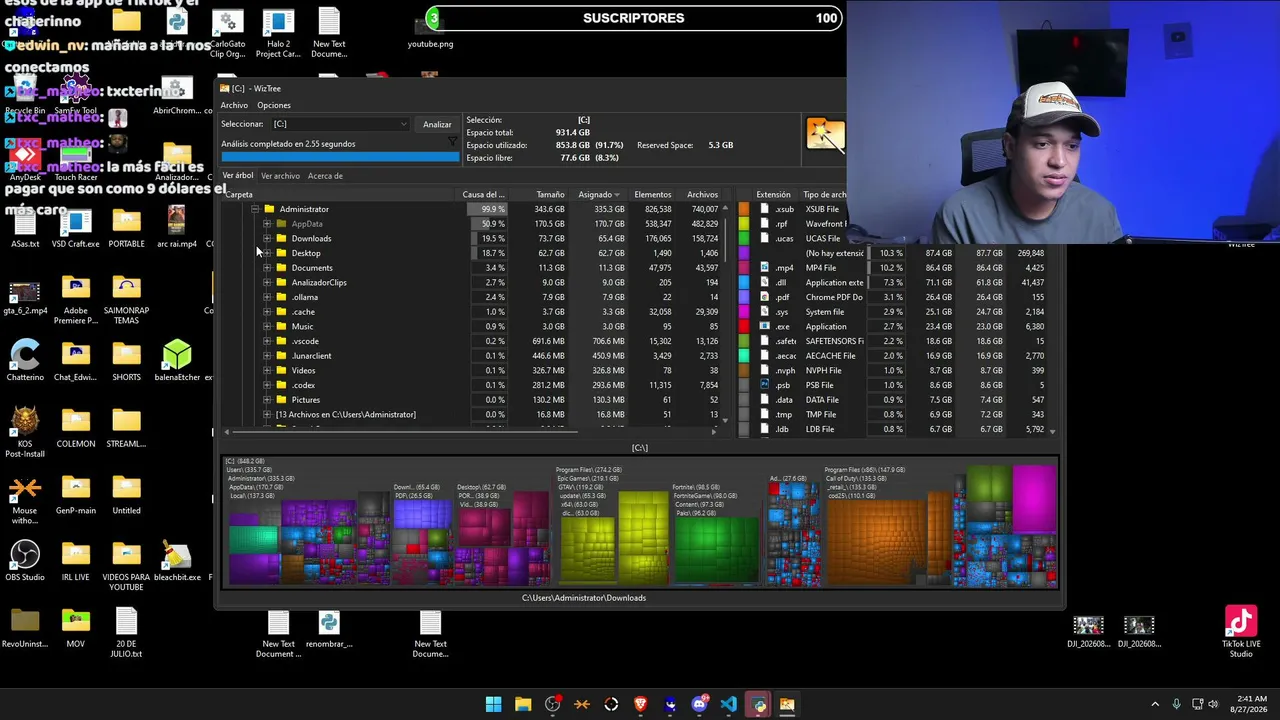Open the renombrar Python script icon

[x=329, y=629]
